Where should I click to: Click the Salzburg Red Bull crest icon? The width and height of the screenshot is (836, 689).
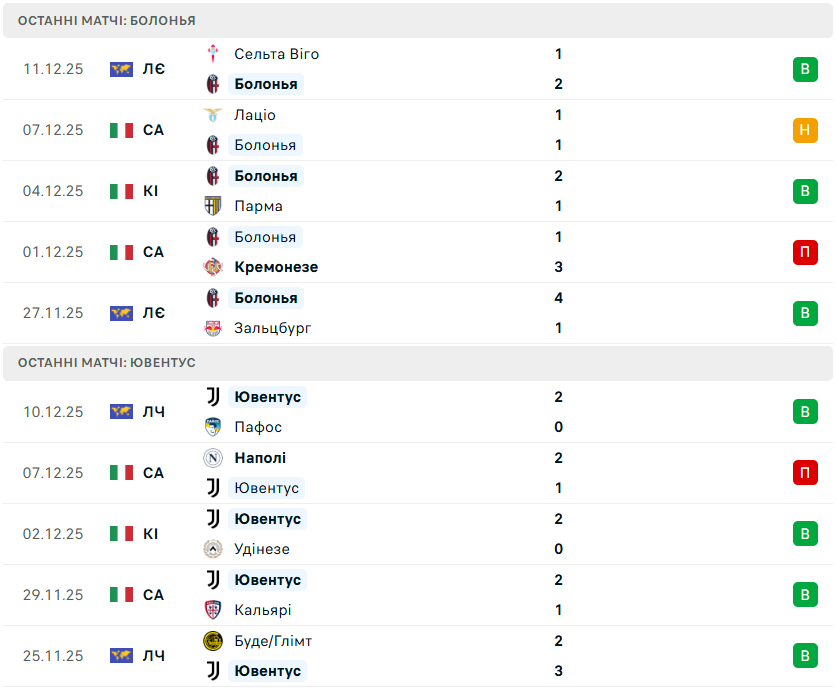pos(213,328)
